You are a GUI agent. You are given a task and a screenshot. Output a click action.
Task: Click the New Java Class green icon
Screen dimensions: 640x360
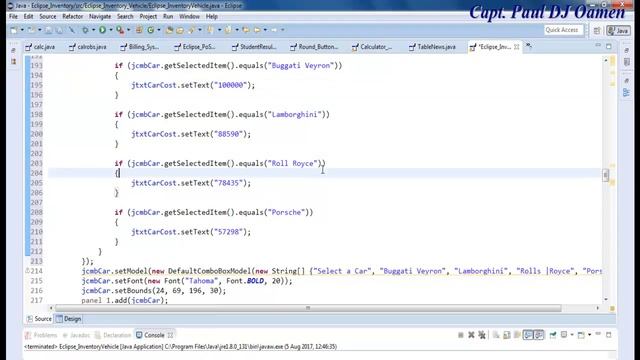(x=151, y=30)
